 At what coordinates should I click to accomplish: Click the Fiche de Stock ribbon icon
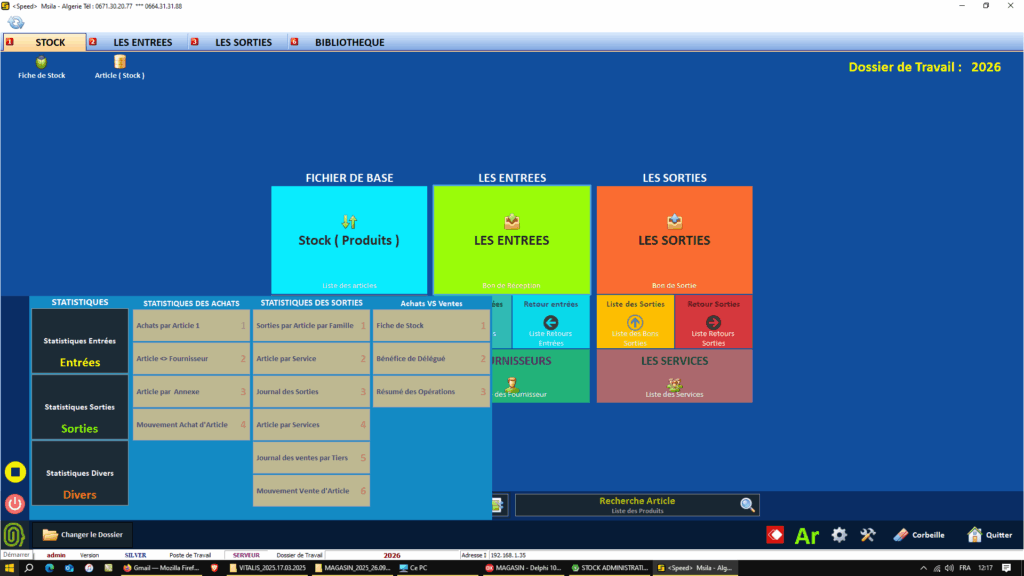click(x=41, y=67)
